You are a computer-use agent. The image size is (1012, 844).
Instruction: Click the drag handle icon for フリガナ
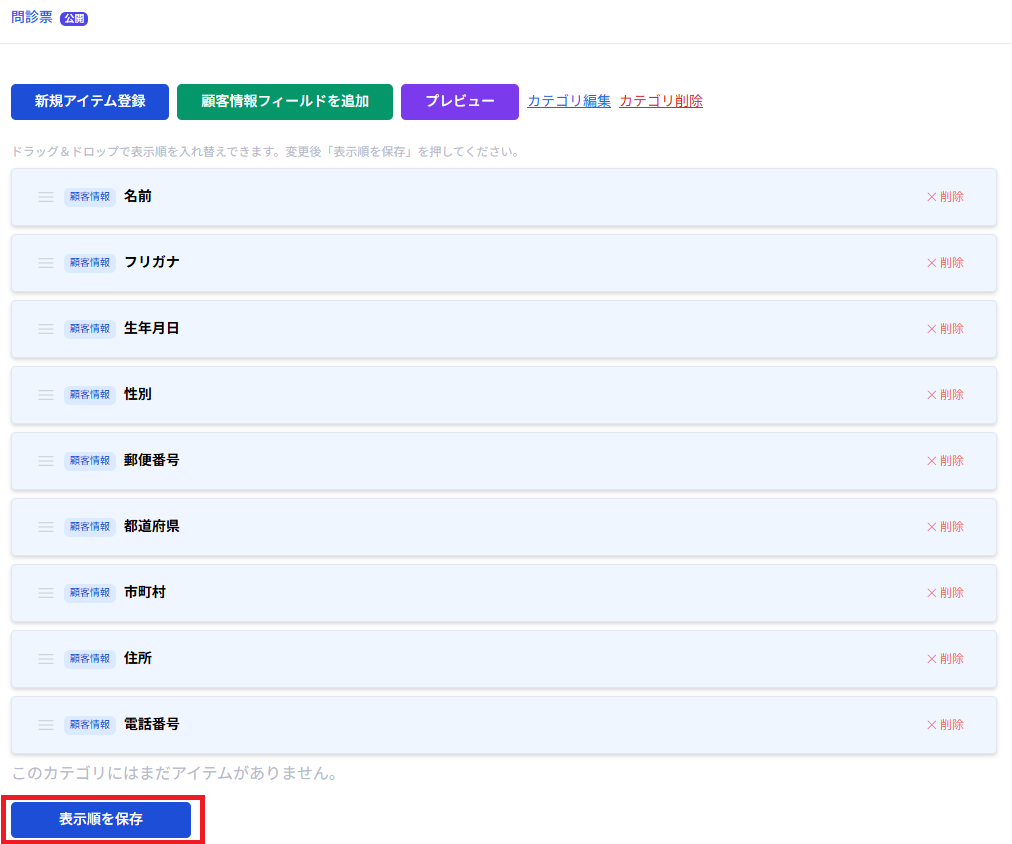coord(46,263)
